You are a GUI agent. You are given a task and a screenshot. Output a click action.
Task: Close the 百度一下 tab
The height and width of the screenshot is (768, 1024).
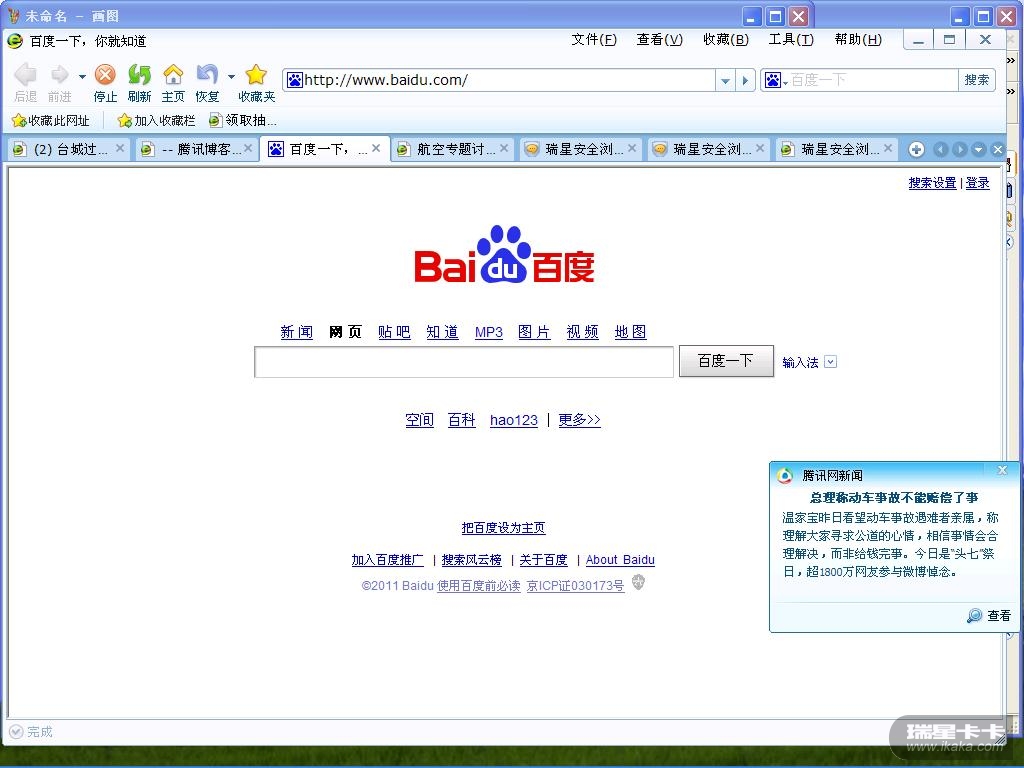(x=376, y=149)
